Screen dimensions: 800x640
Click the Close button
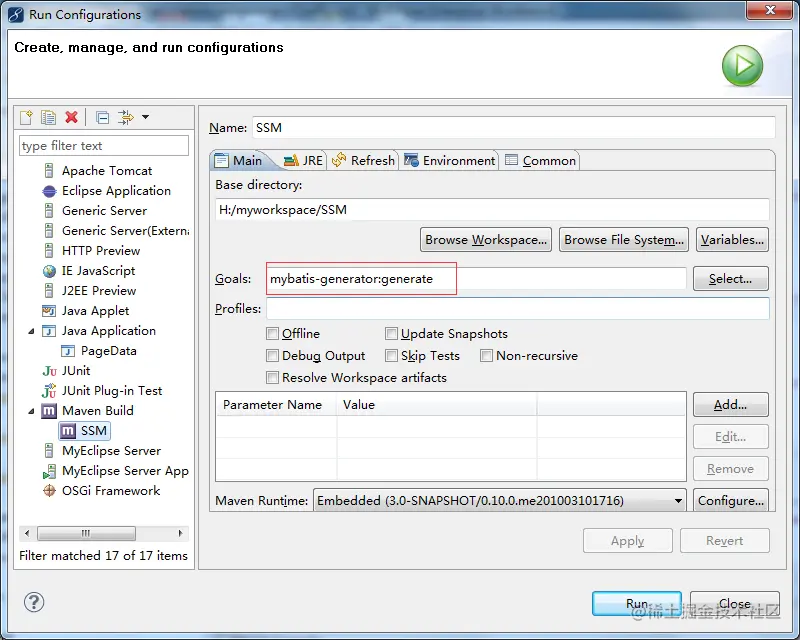coord(735,604)
